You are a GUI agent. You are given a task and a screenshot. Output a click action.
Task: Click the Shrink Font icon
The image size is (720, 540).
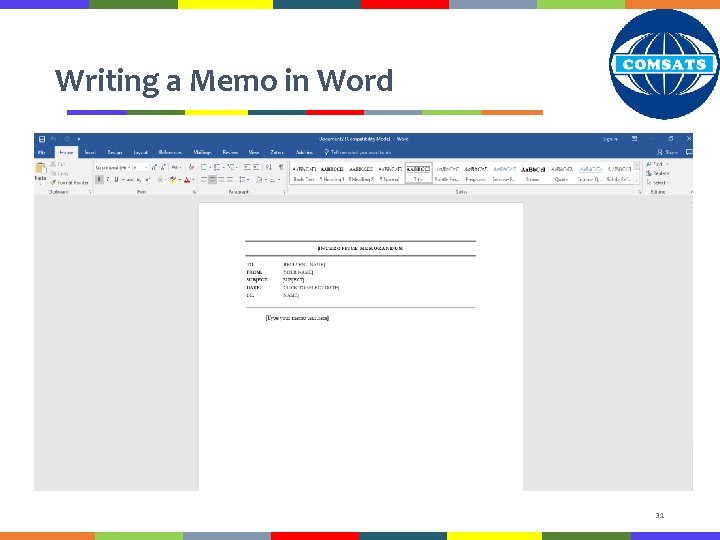pyautogui.click(x=163, y=168)
